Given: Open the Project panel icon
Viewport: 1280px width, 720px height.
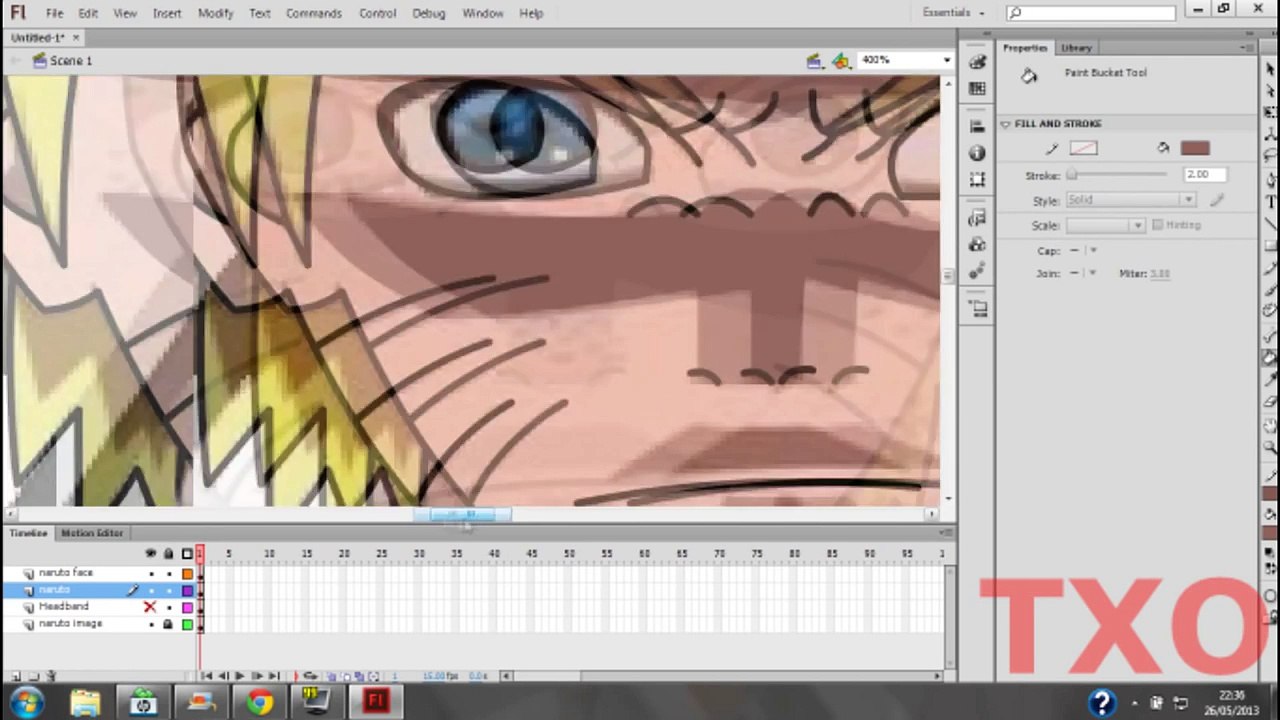Looking at the screenshot, I should point(977,309).
